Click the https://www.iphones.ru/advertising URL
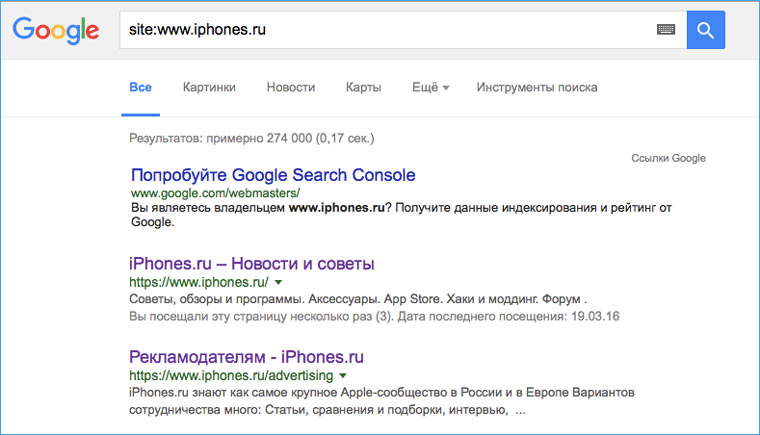 click(x=231, y=374)
